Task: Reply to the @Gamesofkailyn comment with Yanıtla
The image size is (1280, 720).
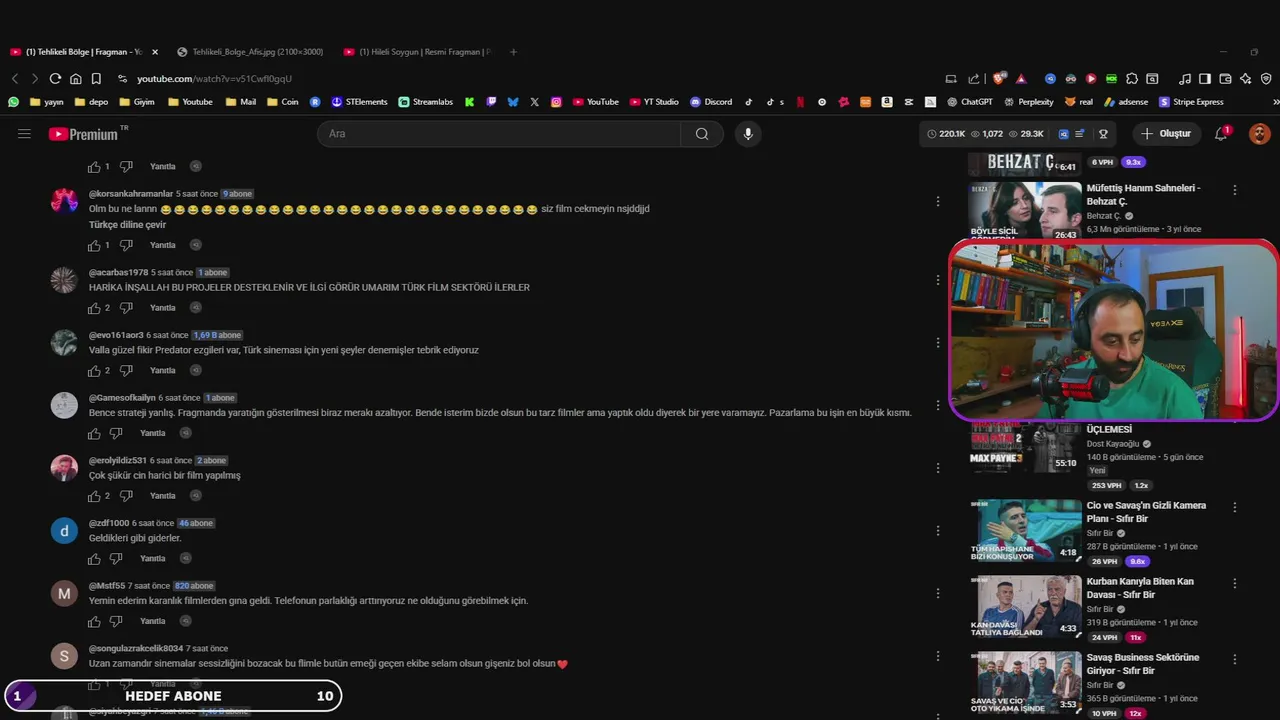Action: (152, 433)
